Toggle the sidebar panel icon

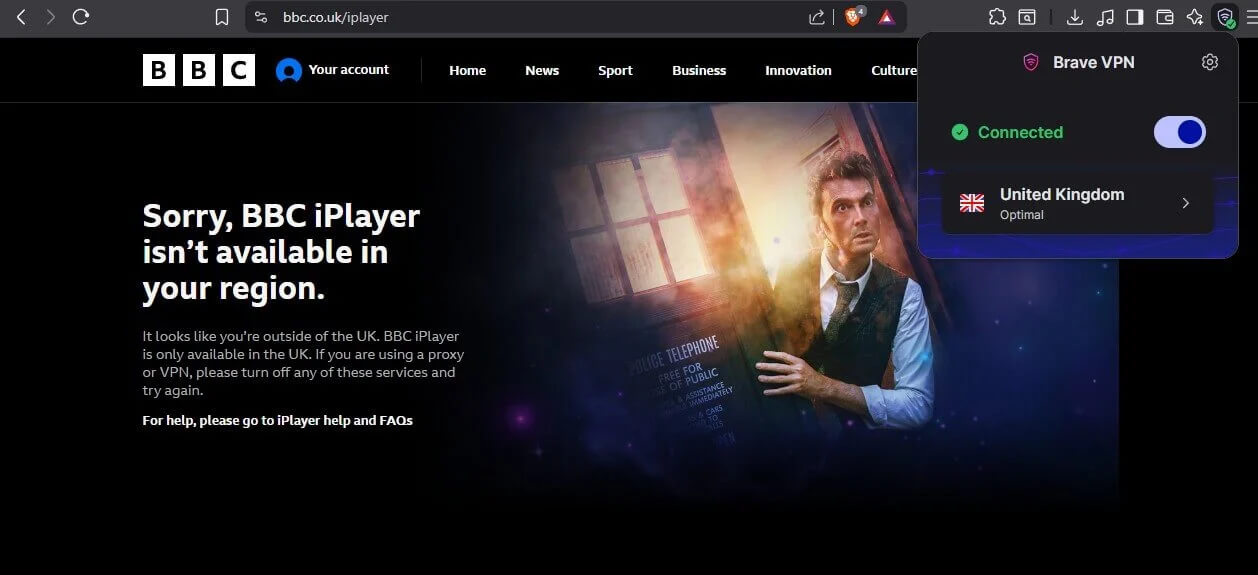(x=1135, y=17)
